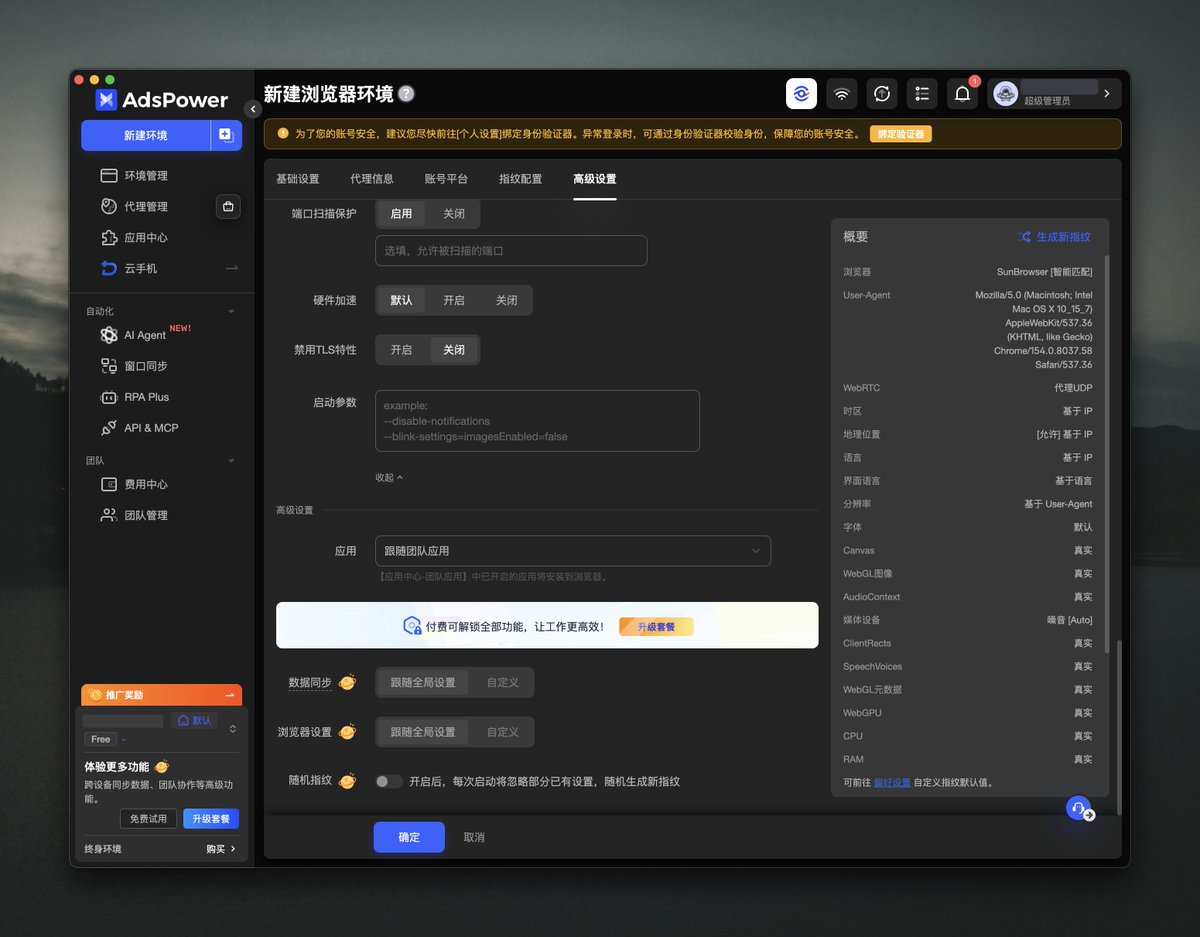
Task: Set 硬件加速 to 开启
Action: (x=454, y=300)
